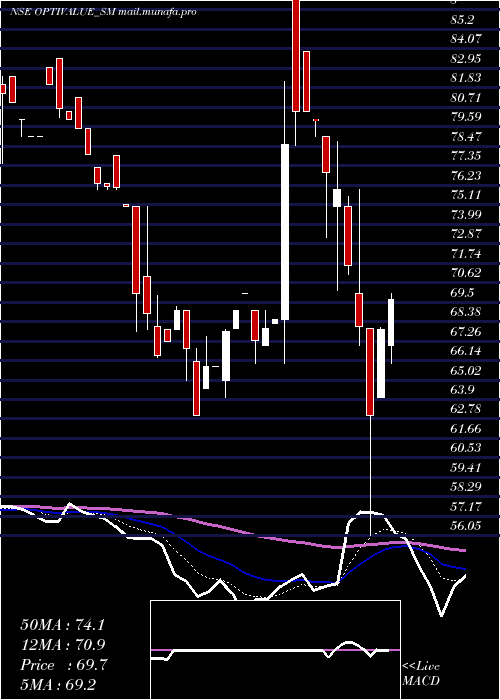Click the 81.83 price axis label
The height and width of the screenshot is (700, 500).
click(467, 78)
